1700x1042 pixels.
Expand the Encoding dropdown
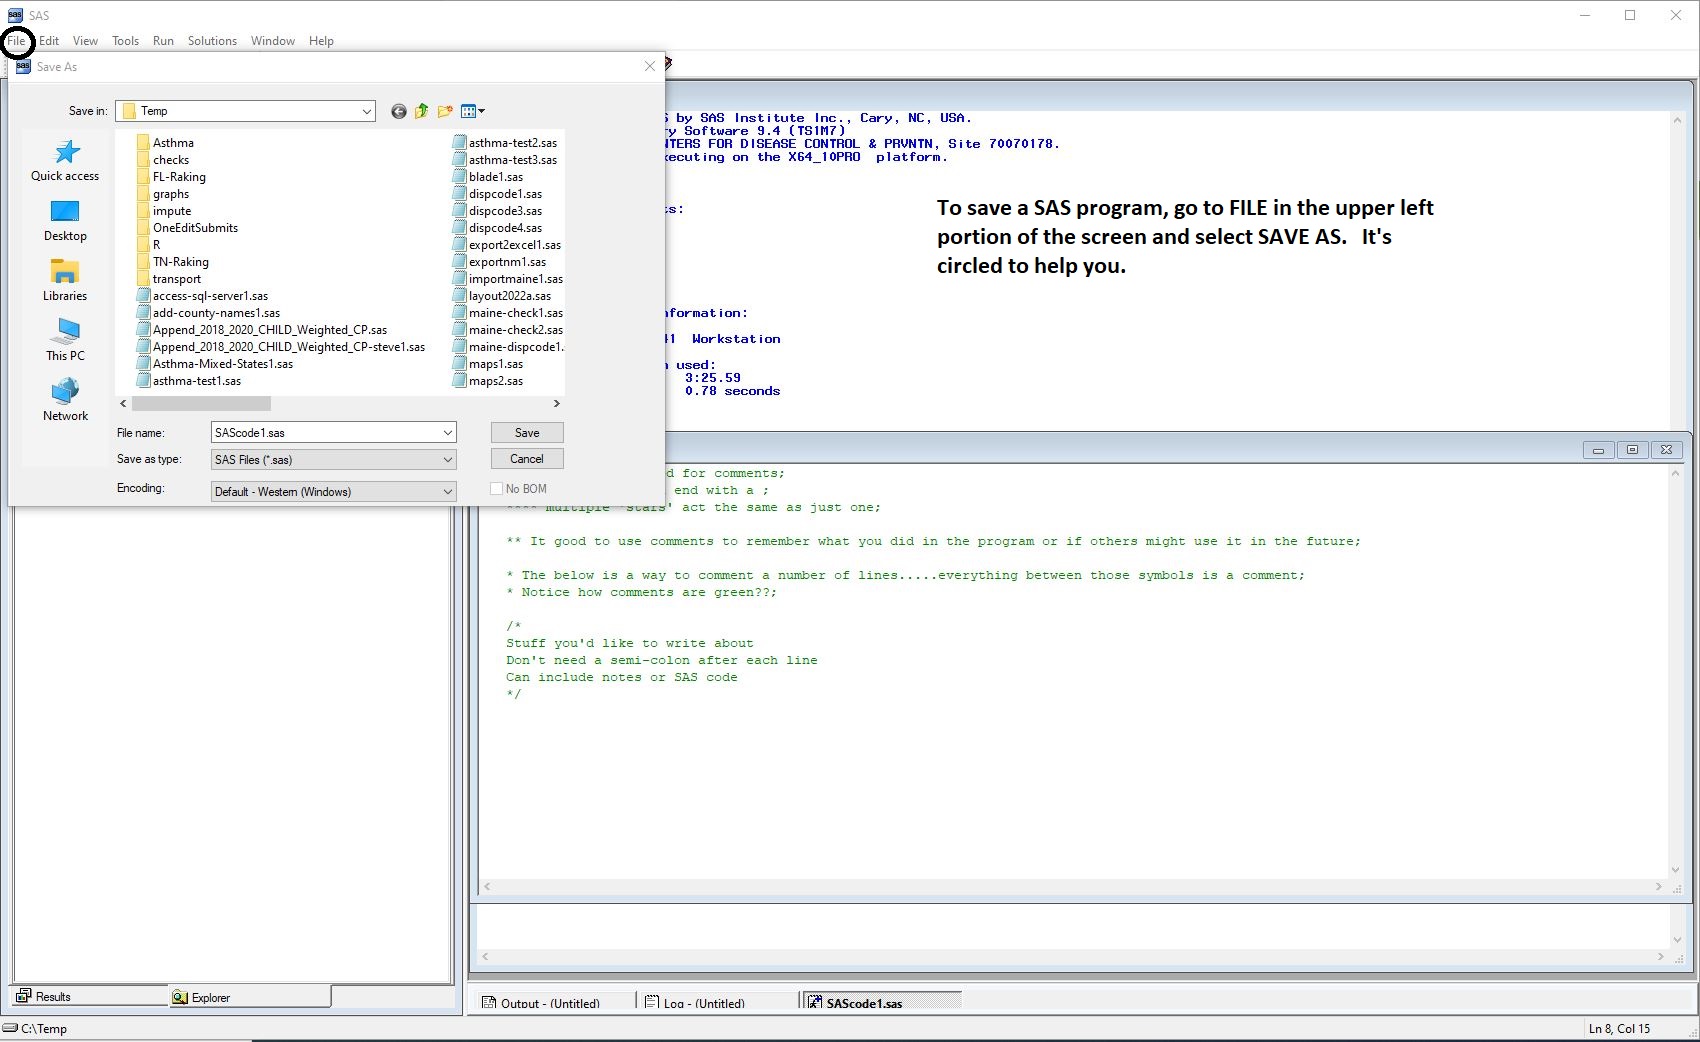[x=447, y=492]
